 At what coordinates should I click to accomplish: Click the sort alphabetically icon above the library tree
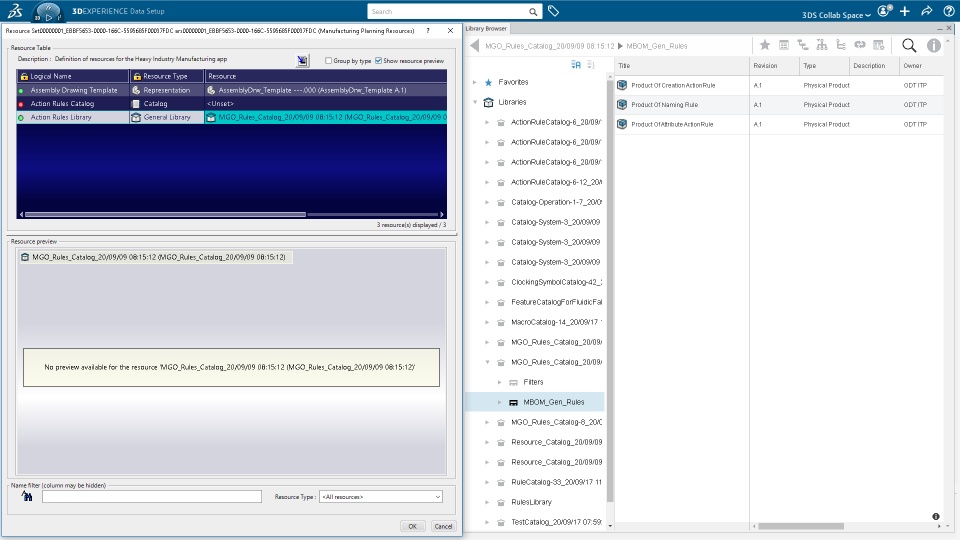click(x=576, y=65)
